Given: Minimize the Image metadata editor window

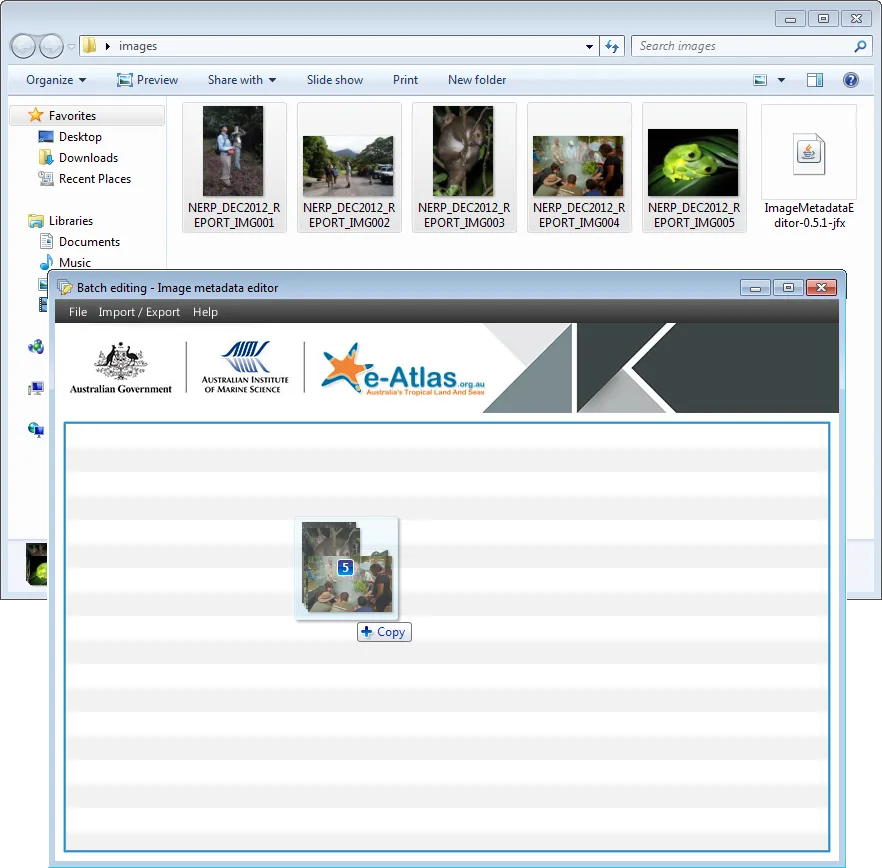Looking at the screenshot, I should coord(755,288).
